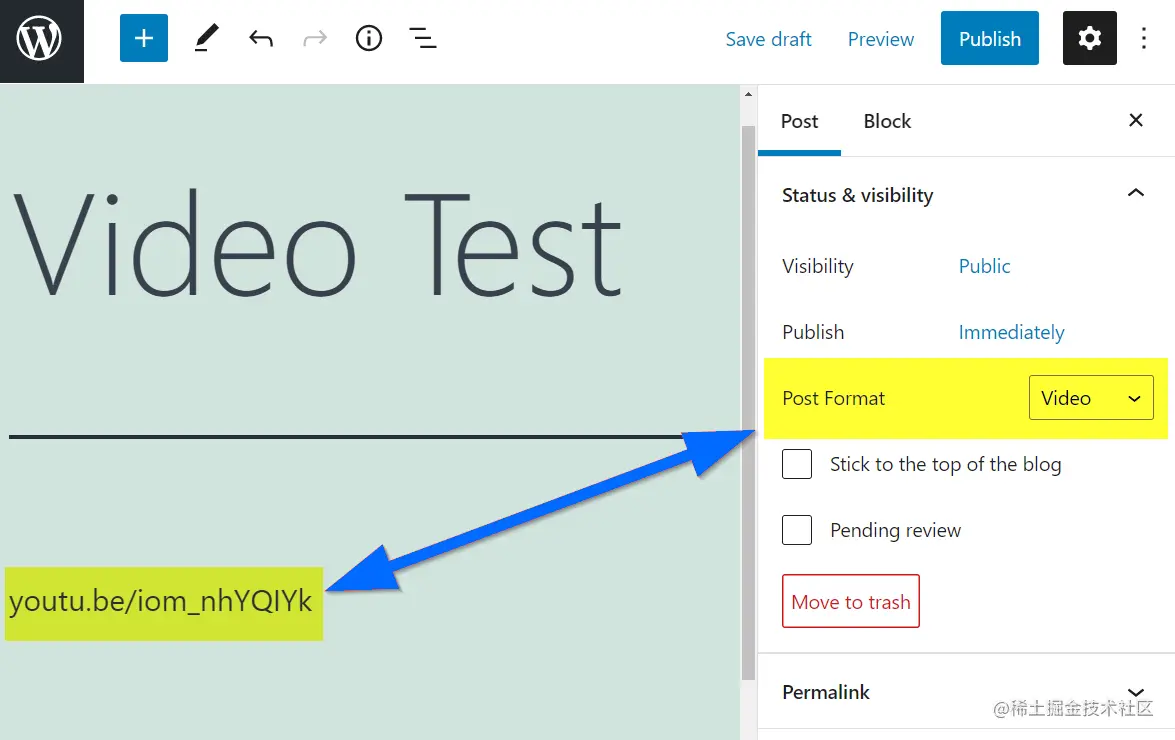The image size is (1175, 740).
Task: Open the block inserter
Action: (143, 38)
